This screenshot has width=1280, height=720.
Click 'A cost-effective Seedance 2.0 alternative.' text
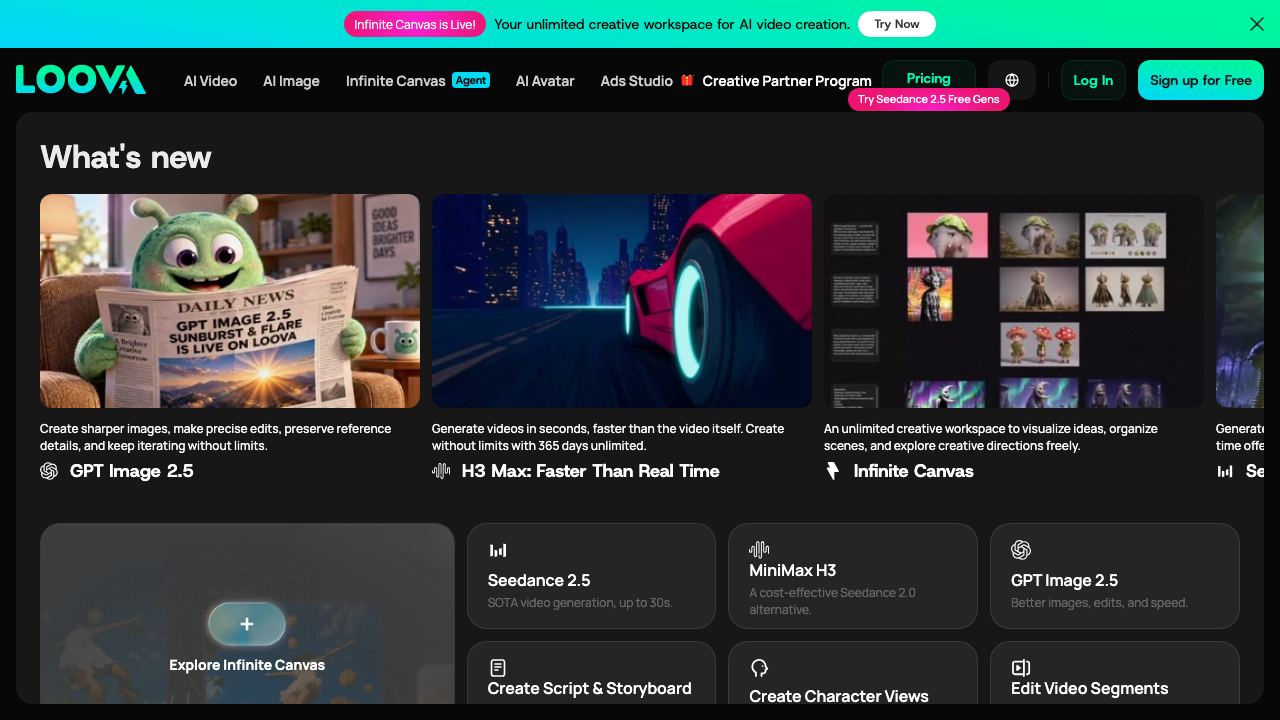(x=833, y=601)
